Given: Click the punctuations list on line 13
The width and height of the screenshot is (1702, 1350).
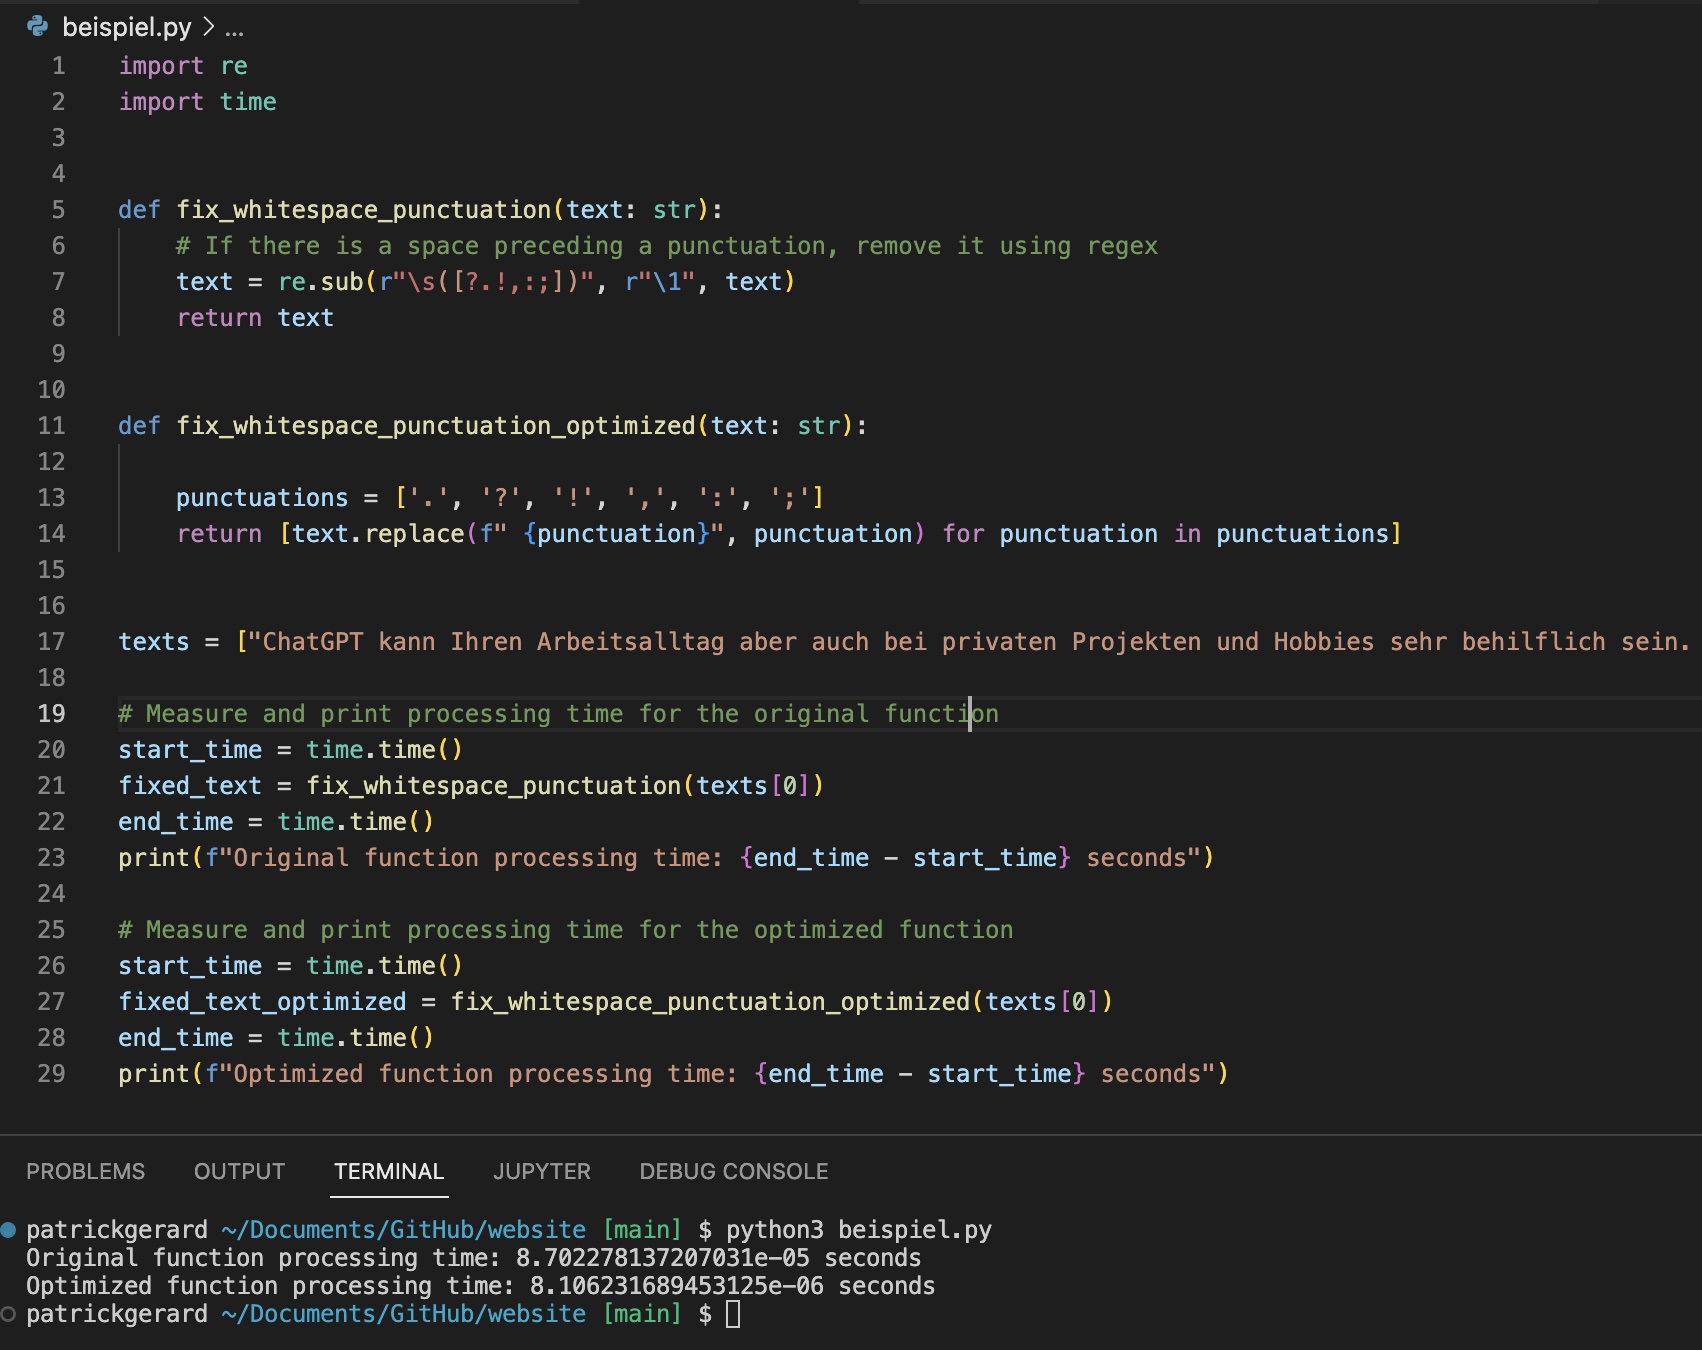Looking at the screenshot, I should (610, 498).
